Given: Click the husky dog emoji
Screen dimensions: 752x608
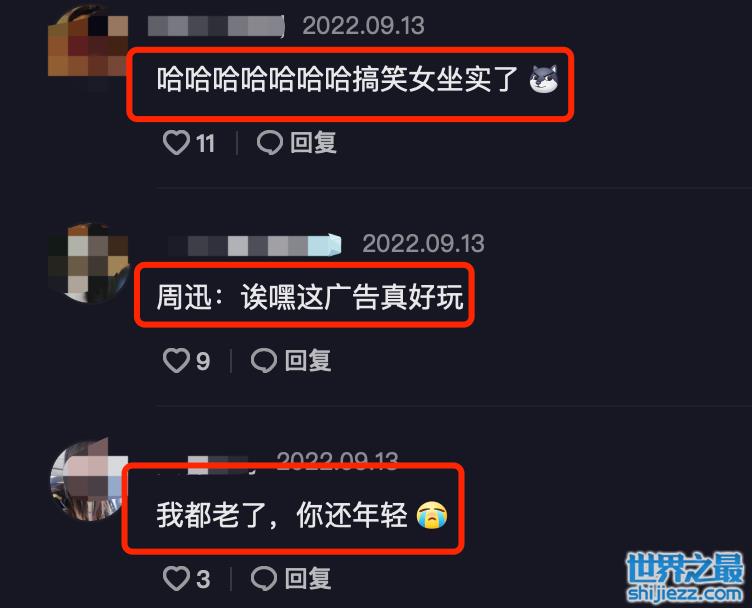Looking at the screenshot, I should click(x=543, y=79).
